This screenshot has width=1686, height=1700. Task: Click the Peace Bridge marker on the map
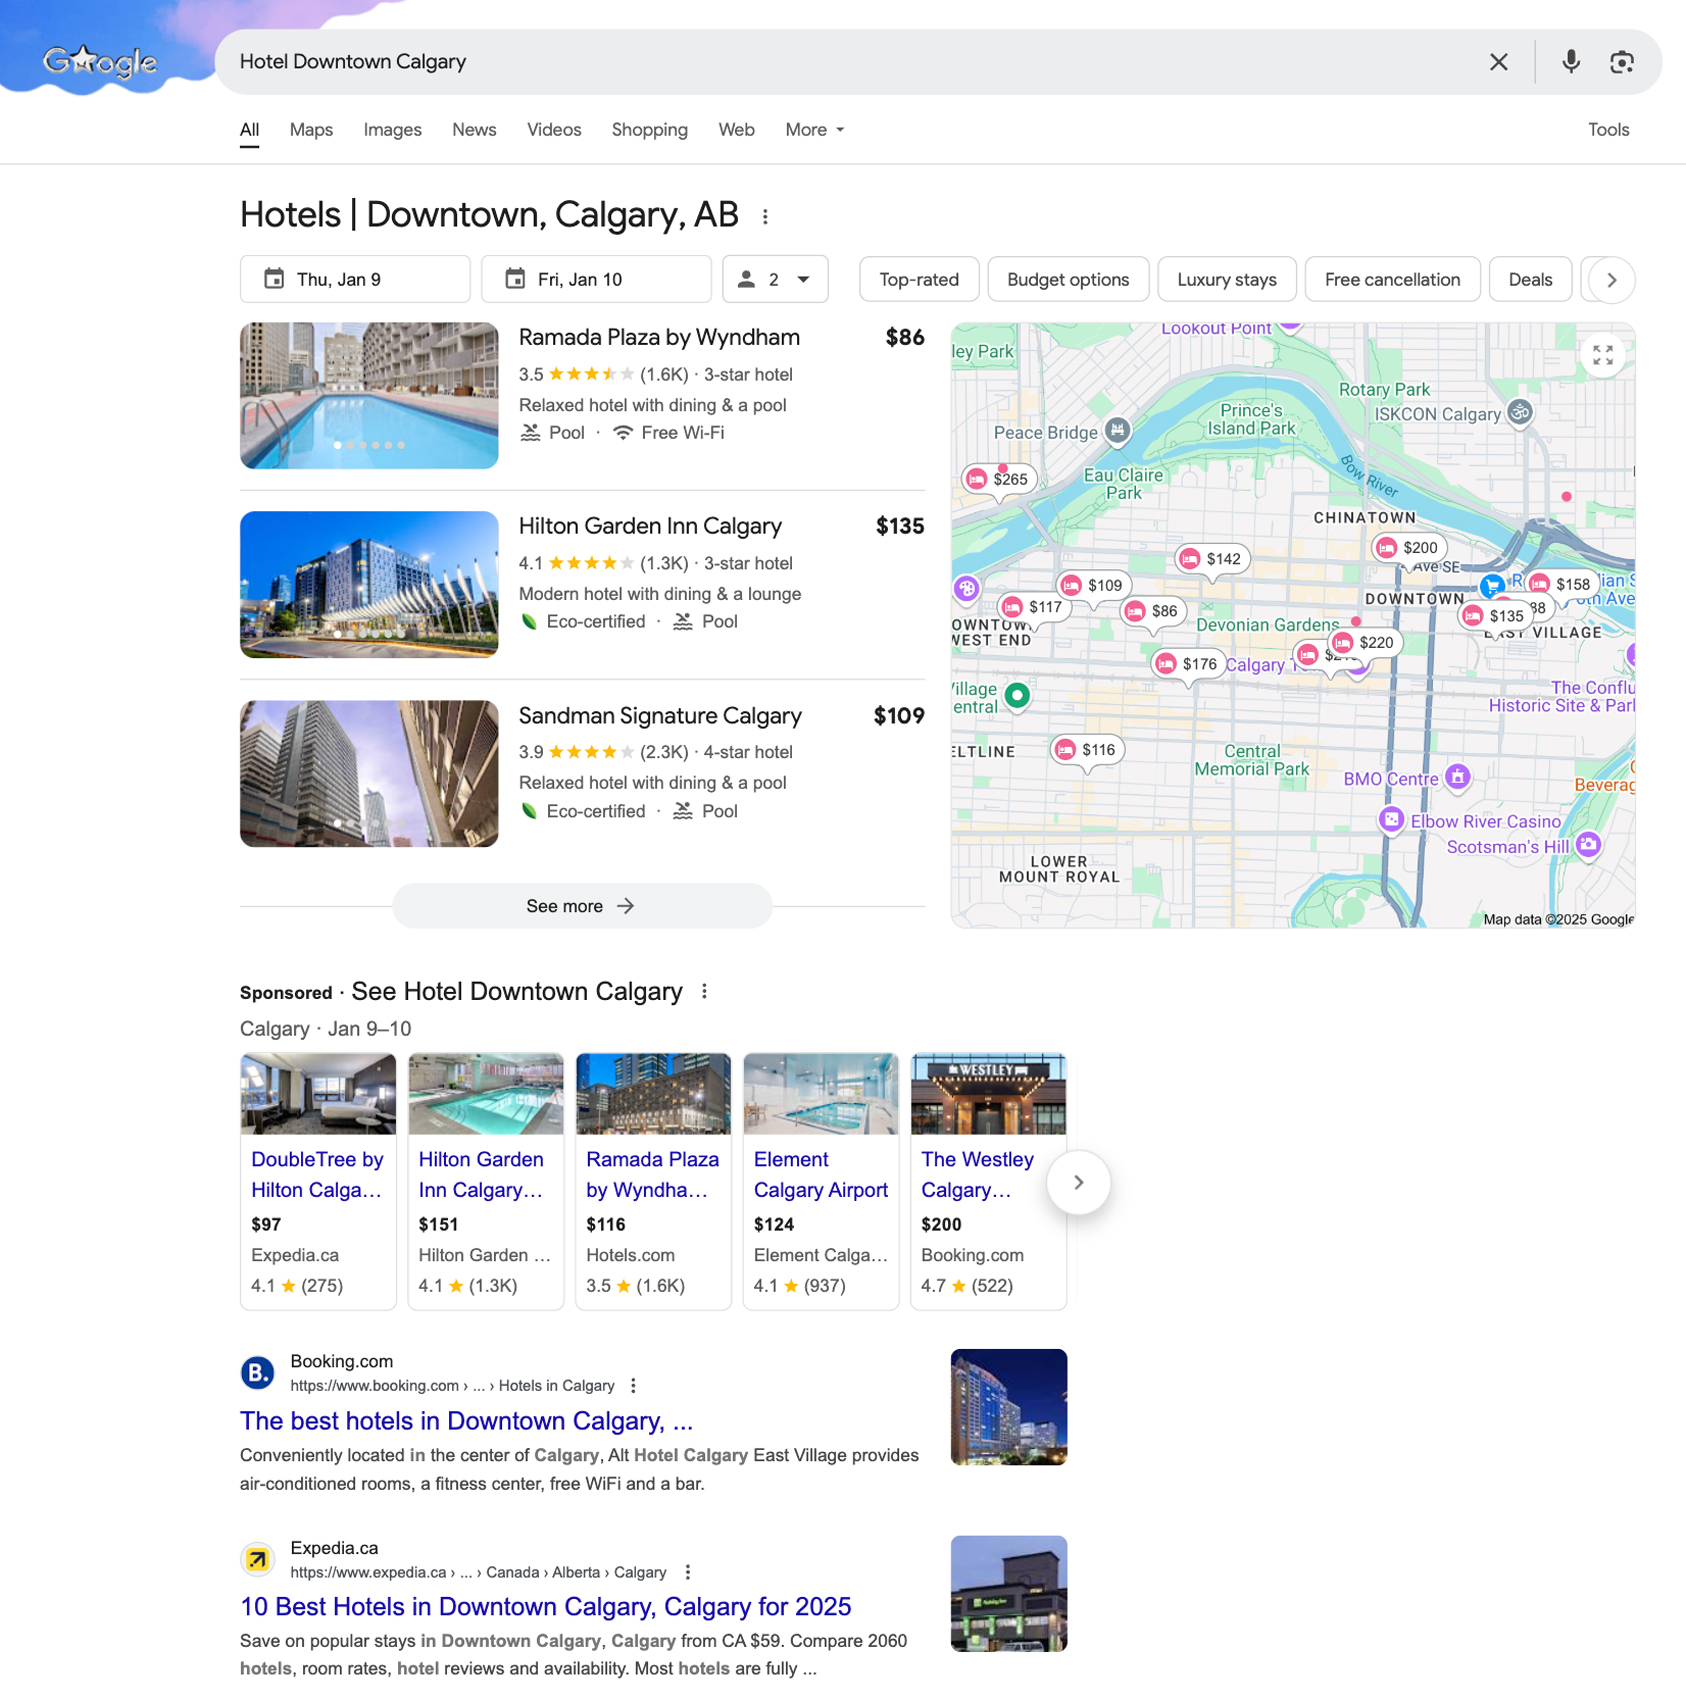point(1117,431)
